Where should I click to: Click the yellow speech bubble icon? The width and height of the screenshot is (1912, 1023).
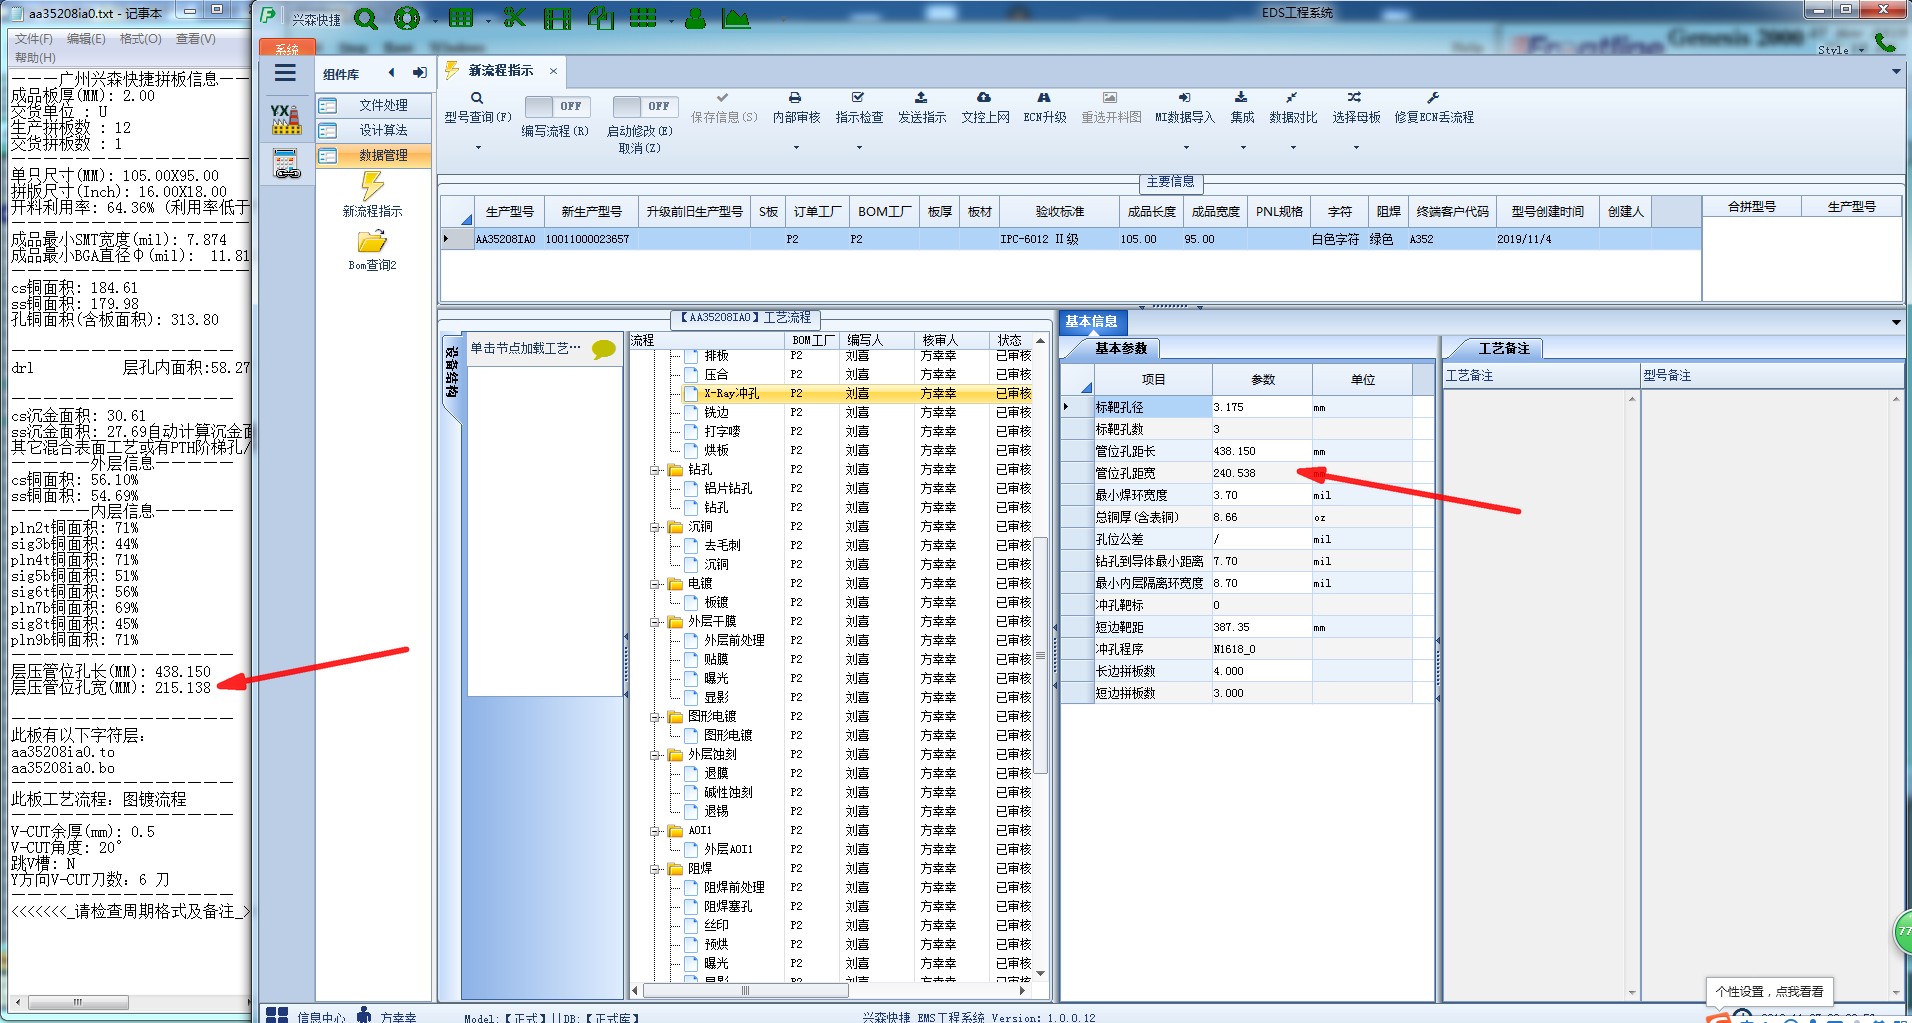point(603,349)
